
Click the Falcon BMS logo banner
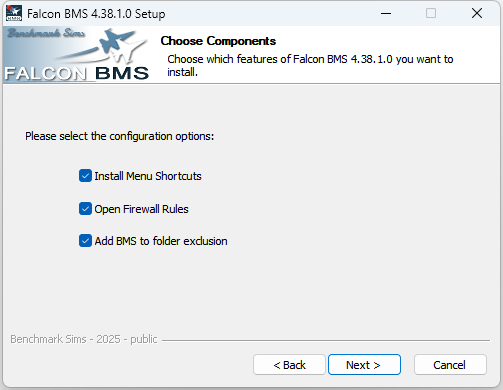coord(77,55)
